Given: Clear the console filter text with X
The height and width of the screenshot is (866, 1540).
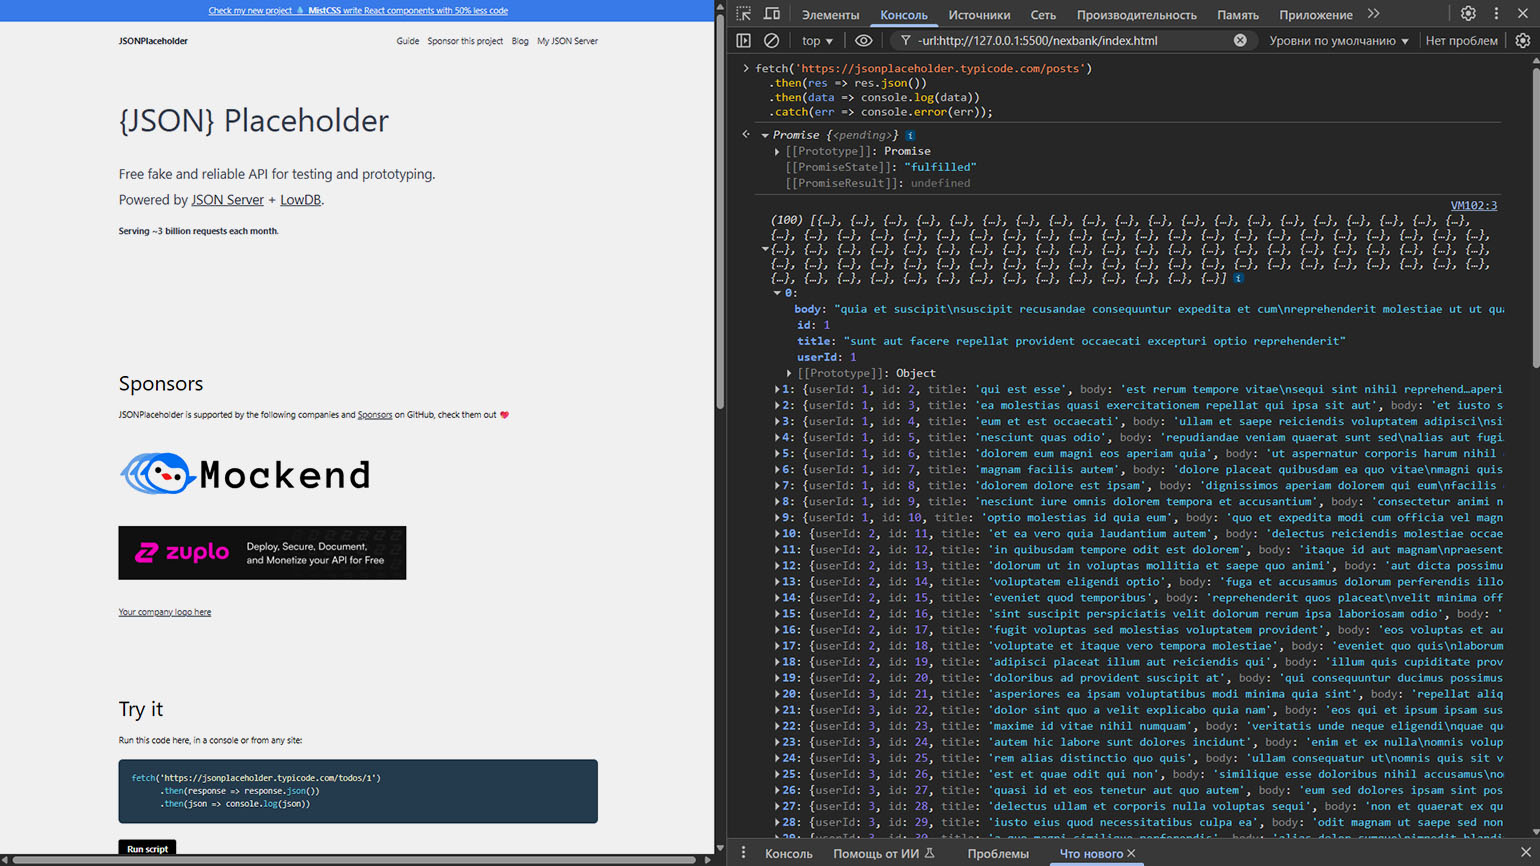Looking at the screenshot, I should click(x=1240, y=41).
